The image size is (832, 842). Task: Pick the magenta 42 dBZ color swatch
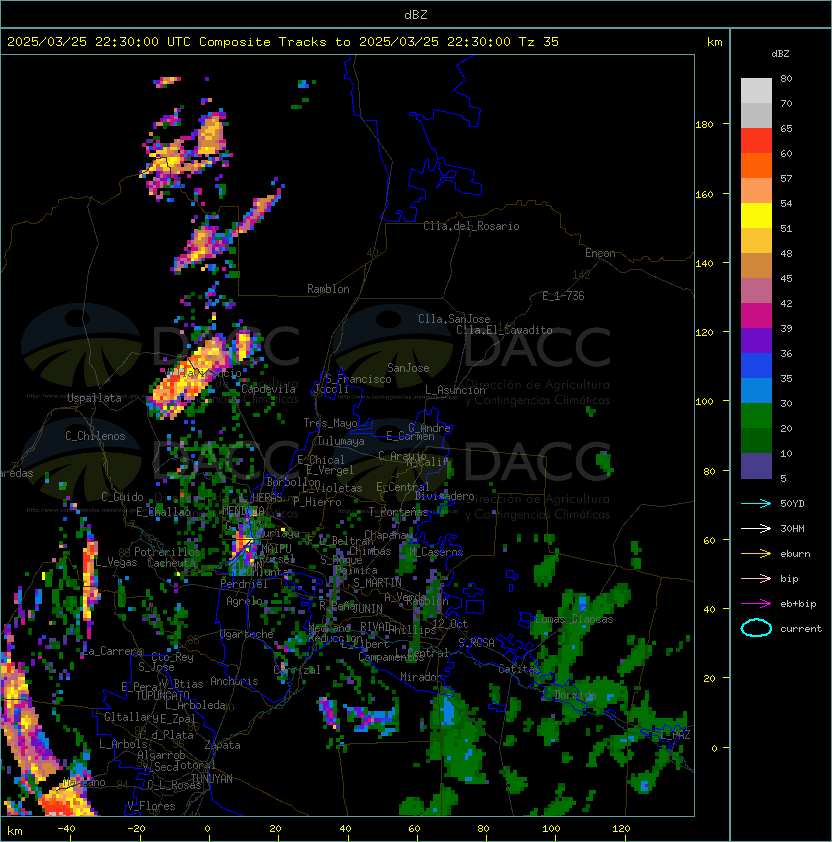coord(756,315)
